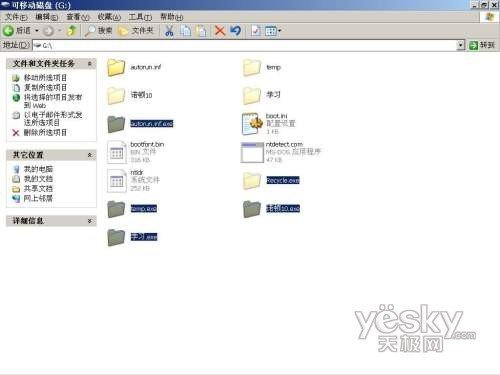Open the 收藏(A) menu
Viewport: 500px width, 375px height.
(x=109, y=17)
